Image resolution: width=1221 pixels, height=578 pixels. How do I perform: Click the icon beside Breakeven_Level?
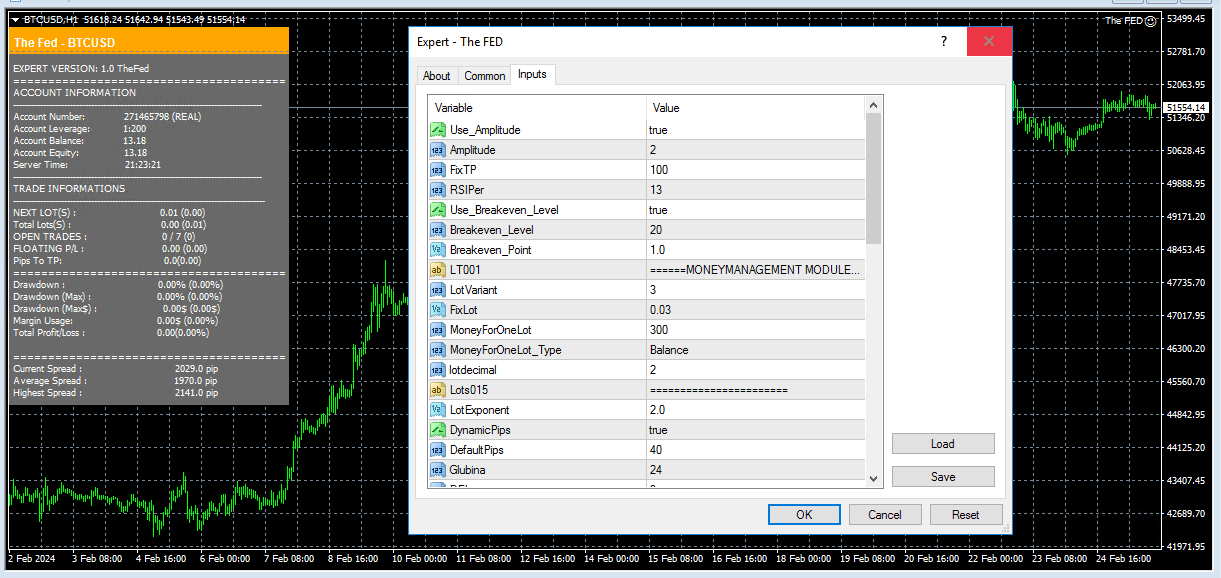tap(437, 230)
